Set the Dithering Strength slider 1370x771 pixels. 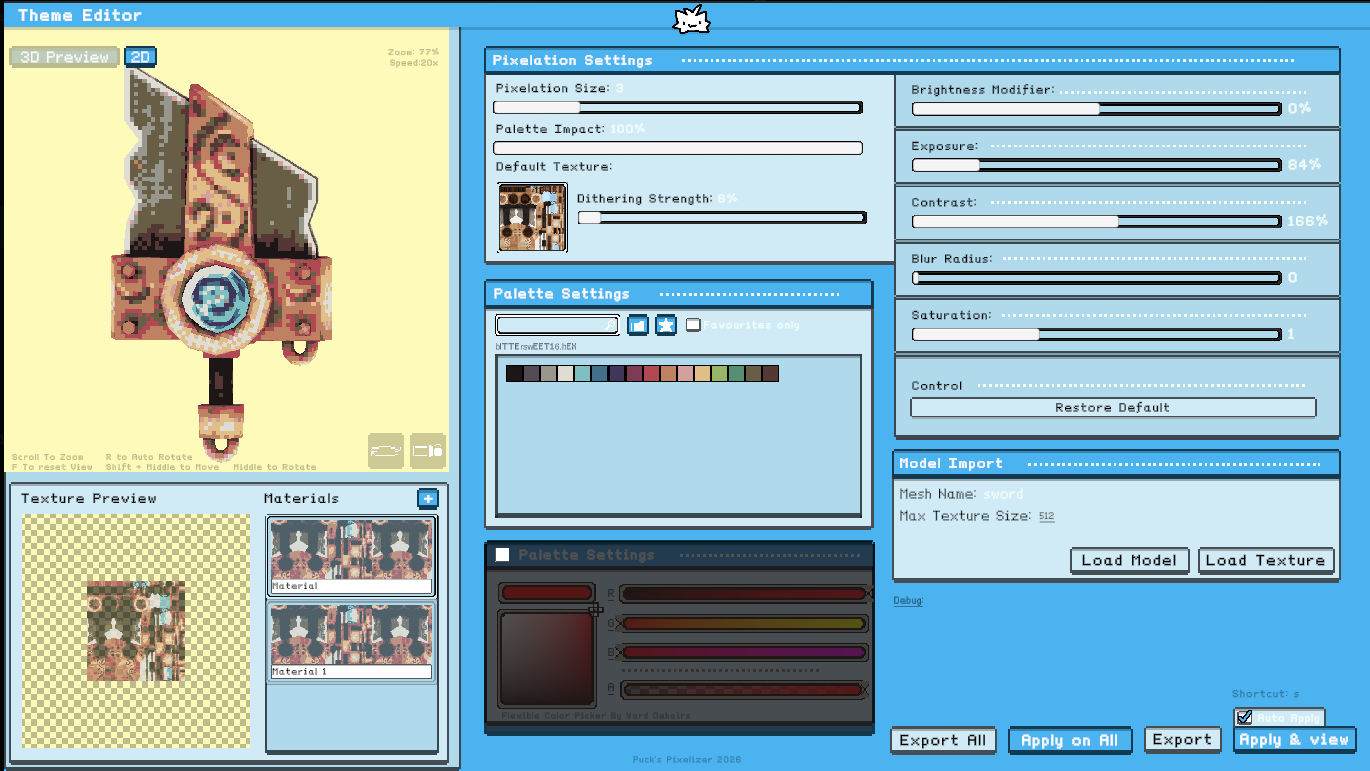tap(722, 217)
